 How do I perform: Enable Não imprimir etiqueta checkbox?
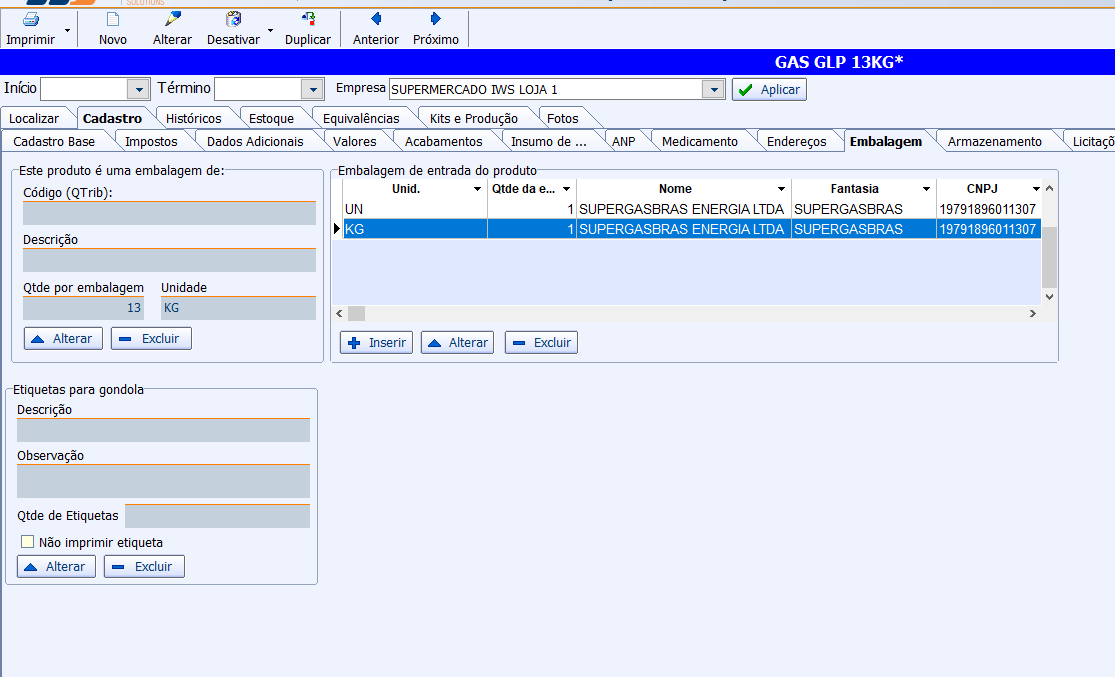28,542
